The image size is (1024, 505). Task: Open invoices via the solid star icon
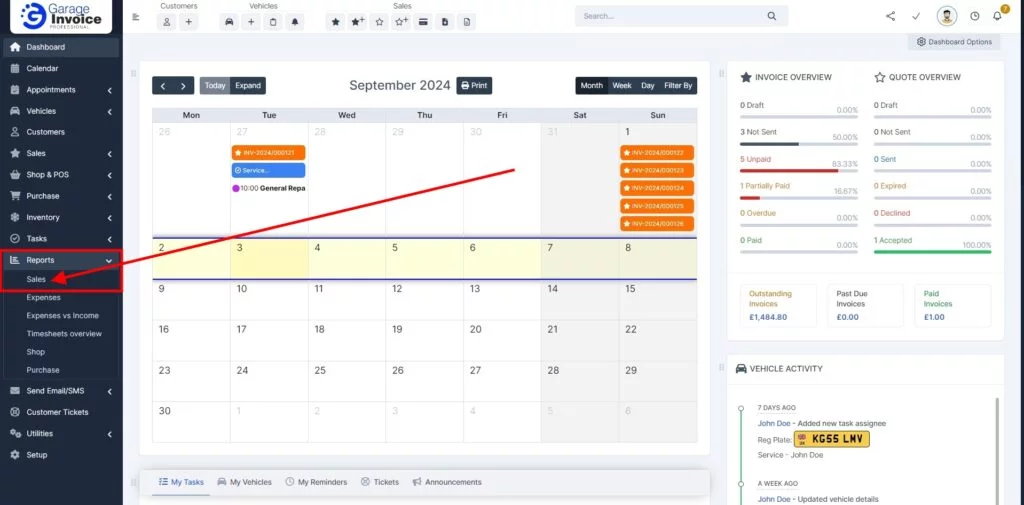pyautogui.click(x=336, y=22)
